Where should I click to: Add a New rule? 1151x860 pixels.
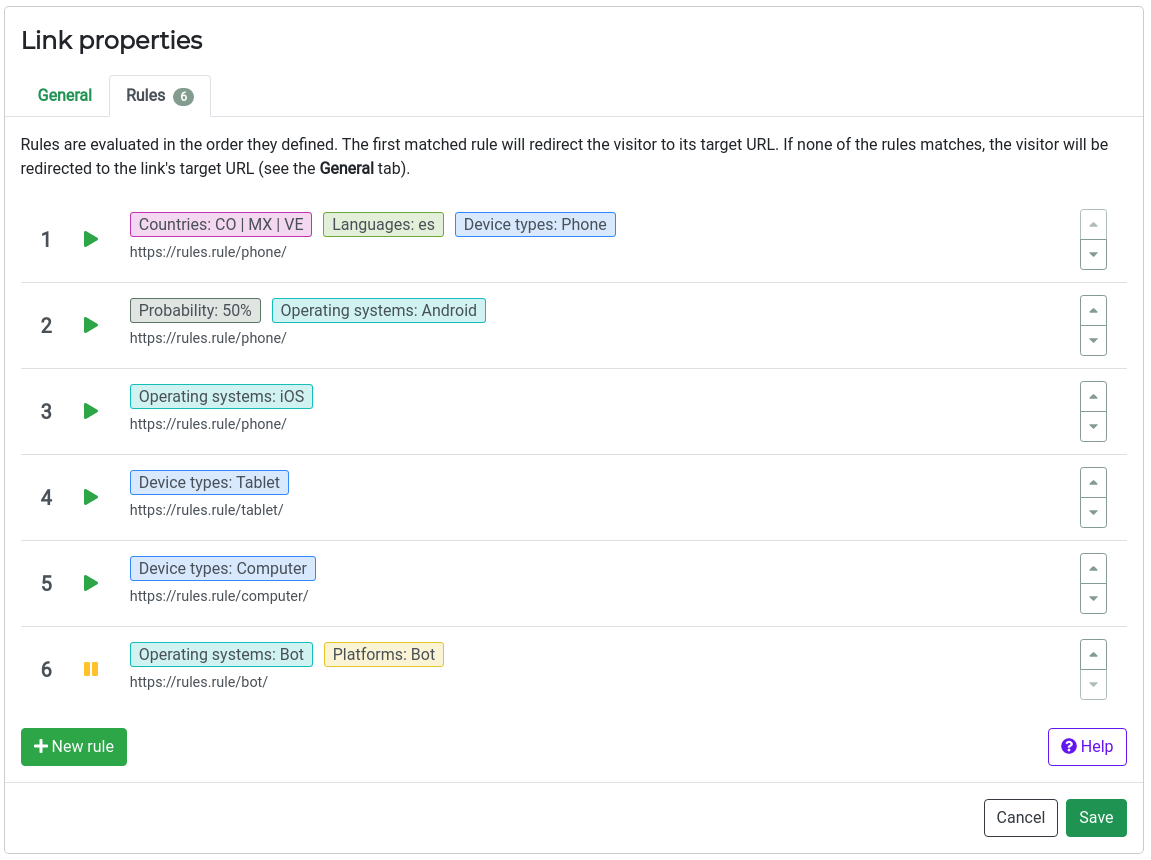[x=73, y=746]
